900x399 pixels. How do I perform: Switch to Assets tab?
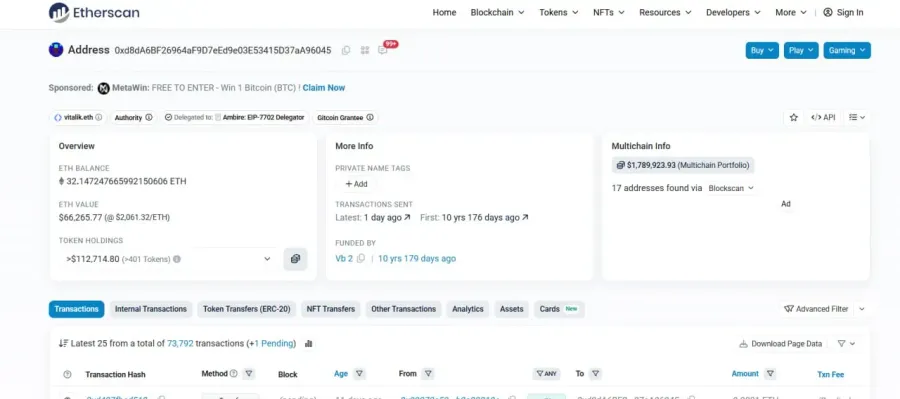pyautogui.click(x=511, y=309)
